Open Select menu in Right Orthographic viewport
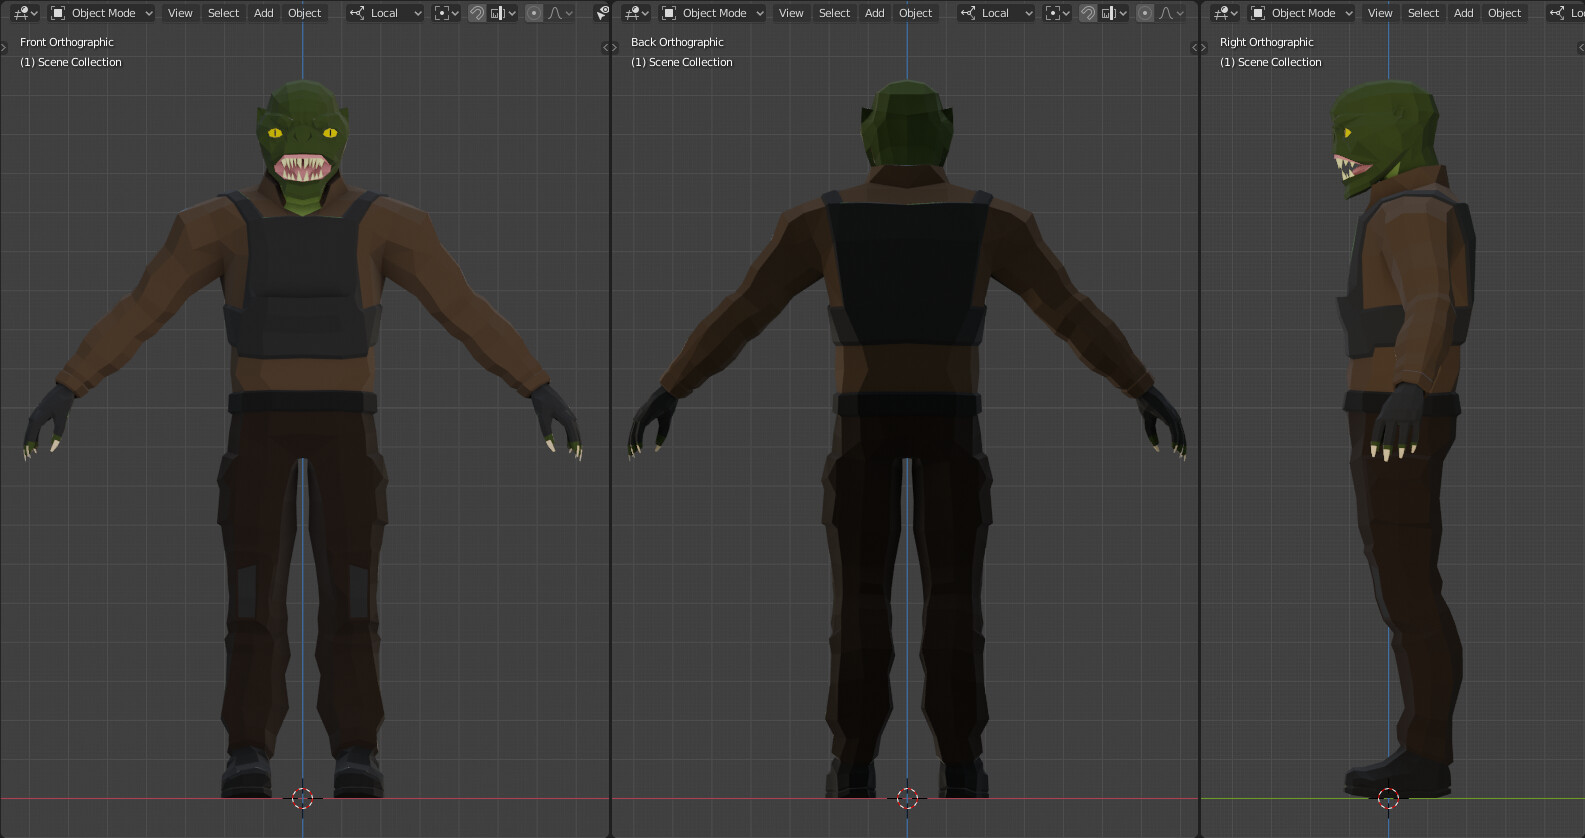 (x=1423, y=13)
